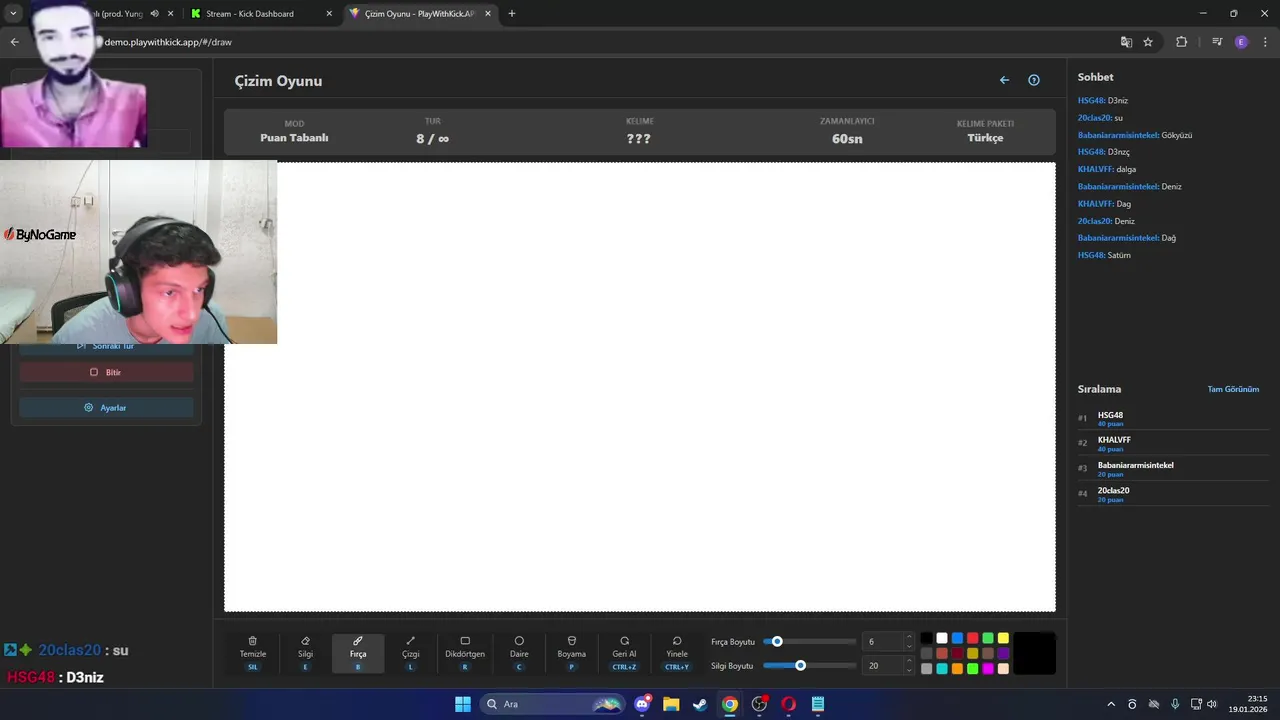Click the Bitir button

click(x=106, y=372)
